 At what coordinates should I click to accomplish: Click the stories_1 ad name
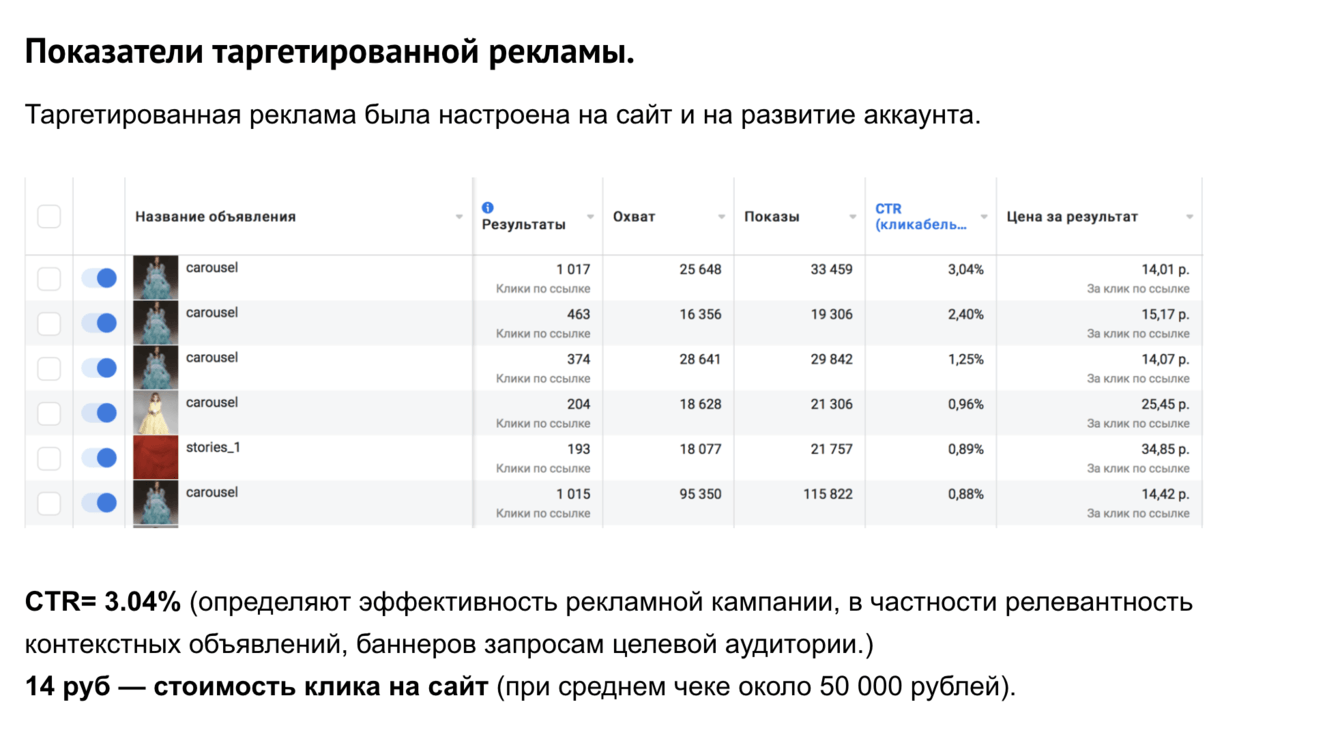(x=213, y=448)
